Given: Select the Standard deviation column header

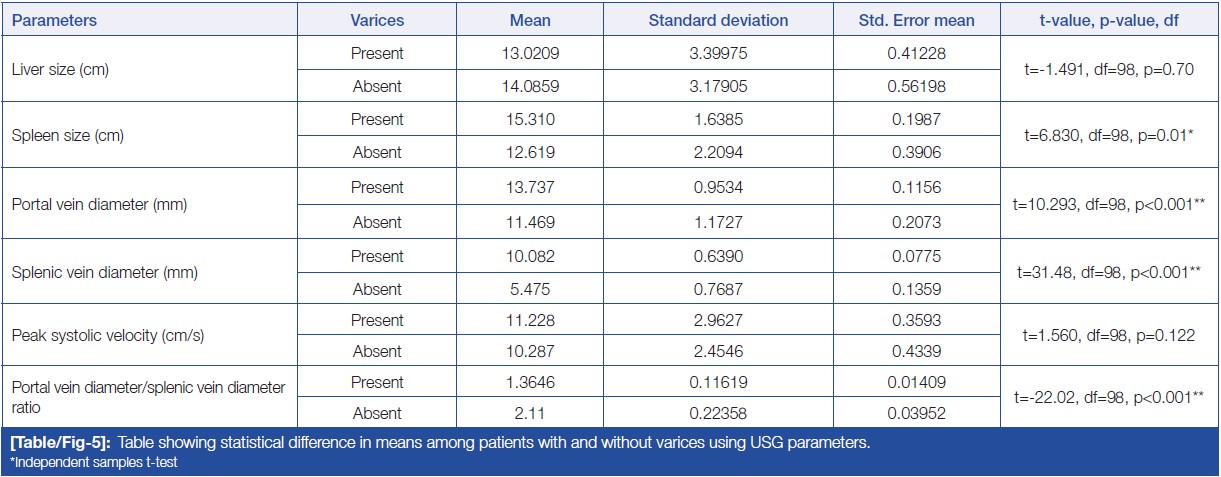Looking at the screenshot, I should (718, 20).
